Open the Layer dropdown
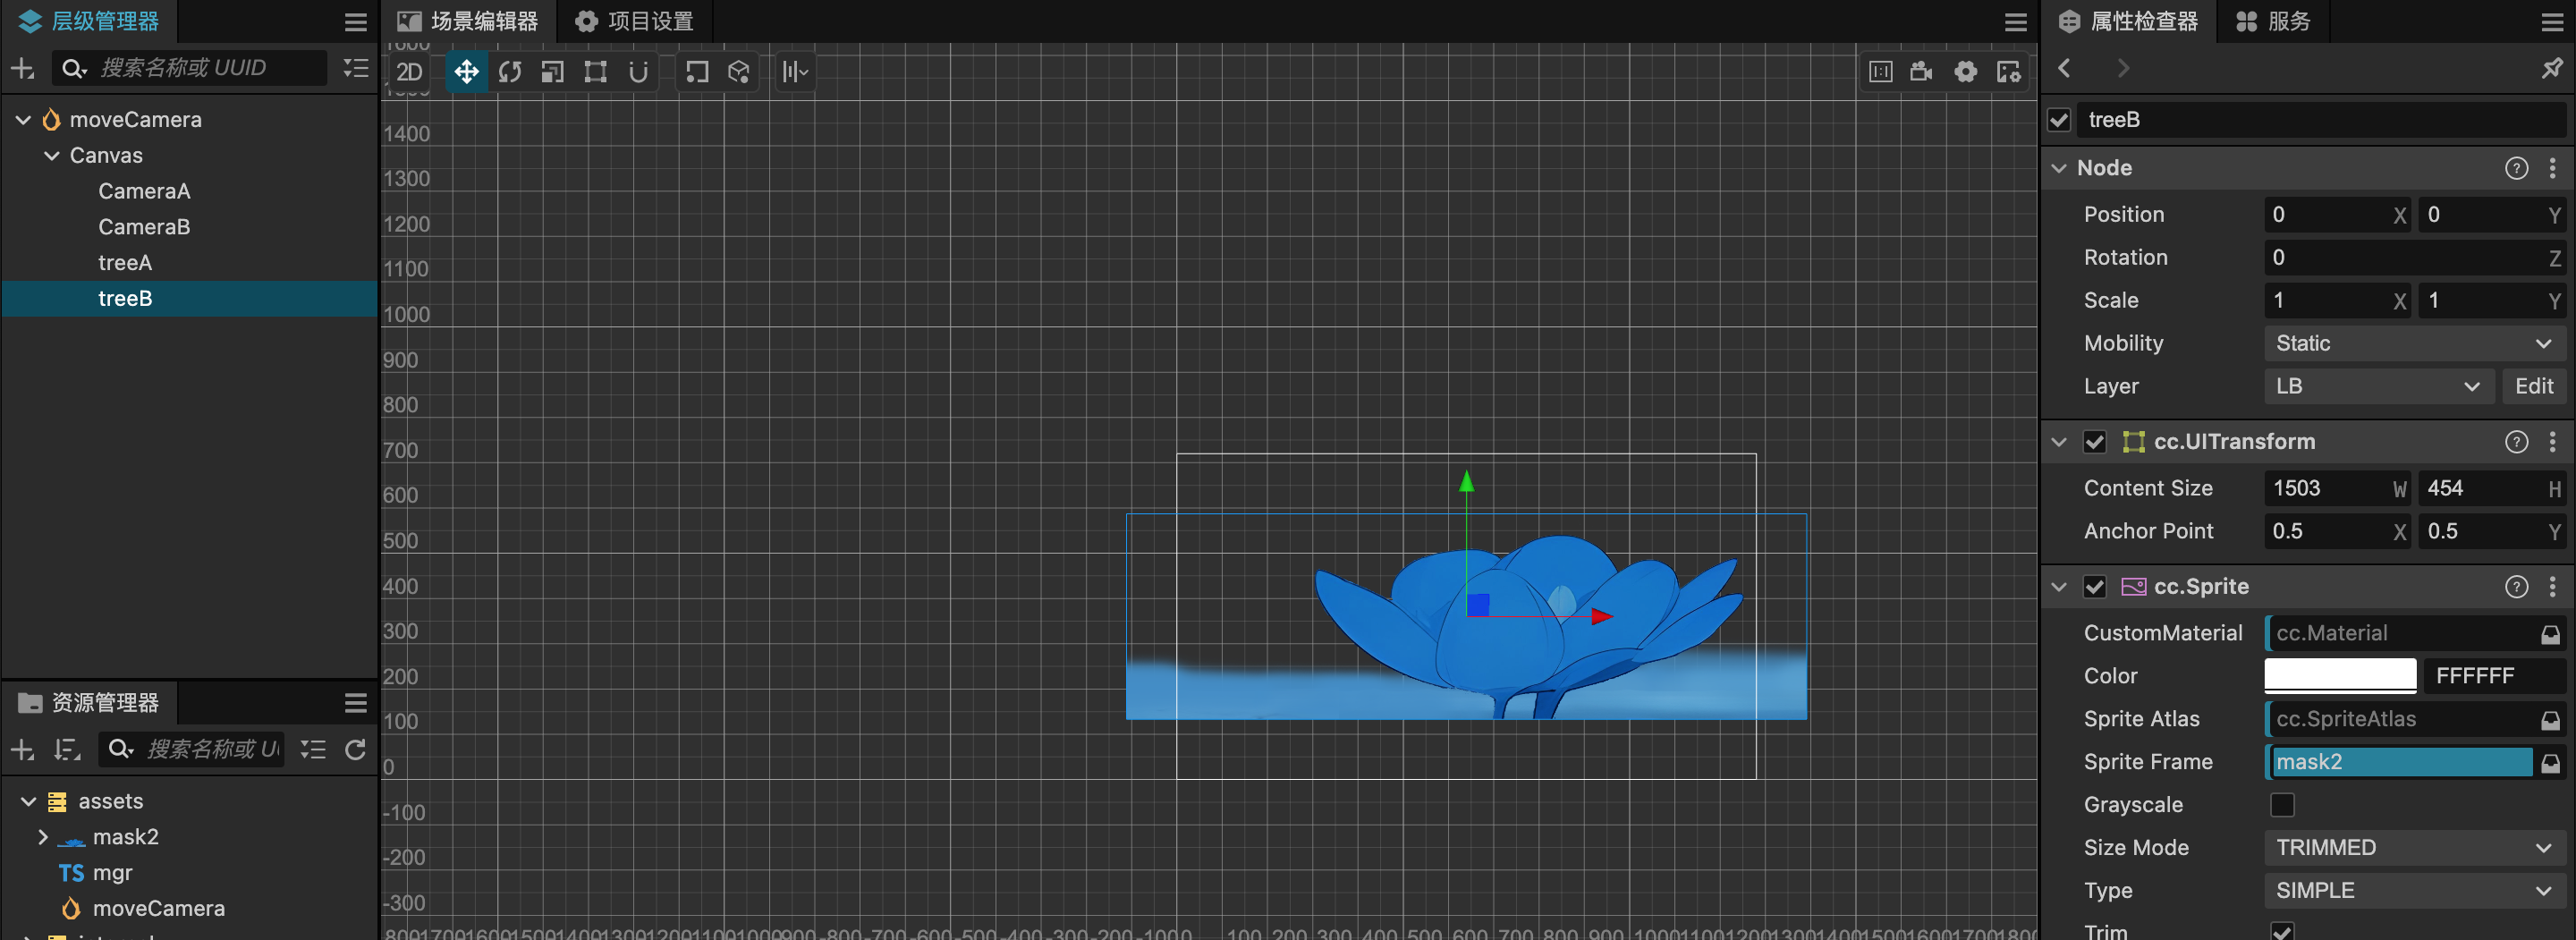The image size is (2576, 940). pyautogui.click(x=2379, y=387)
